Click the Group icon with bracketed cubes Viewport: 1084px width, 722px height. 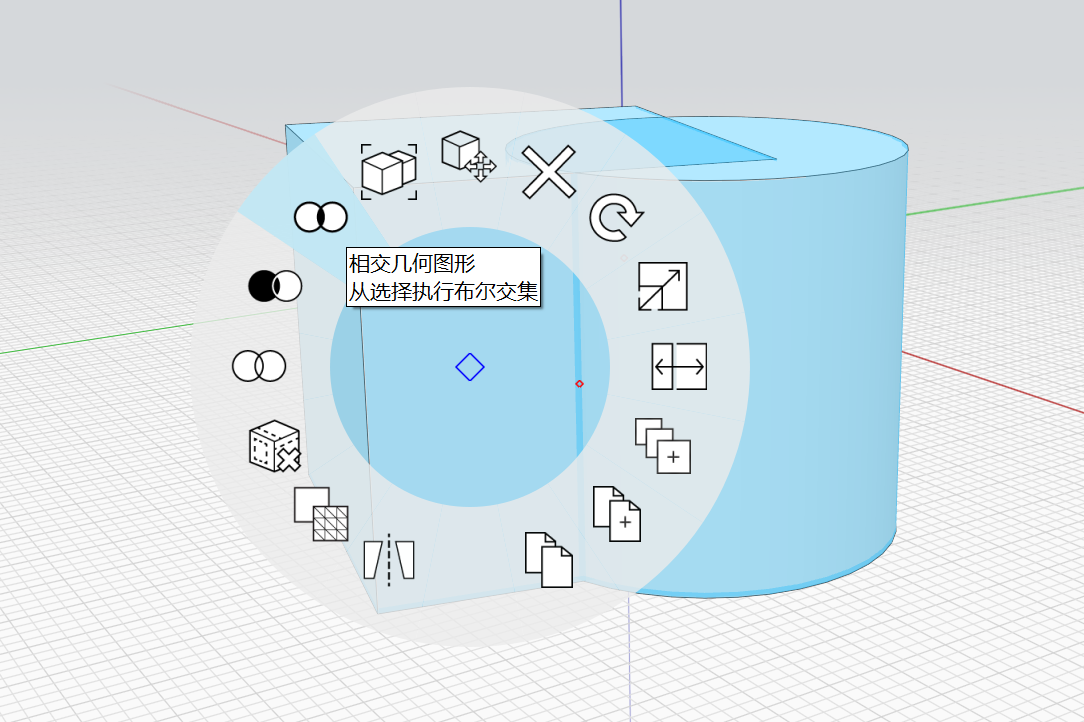coord(389,171)
